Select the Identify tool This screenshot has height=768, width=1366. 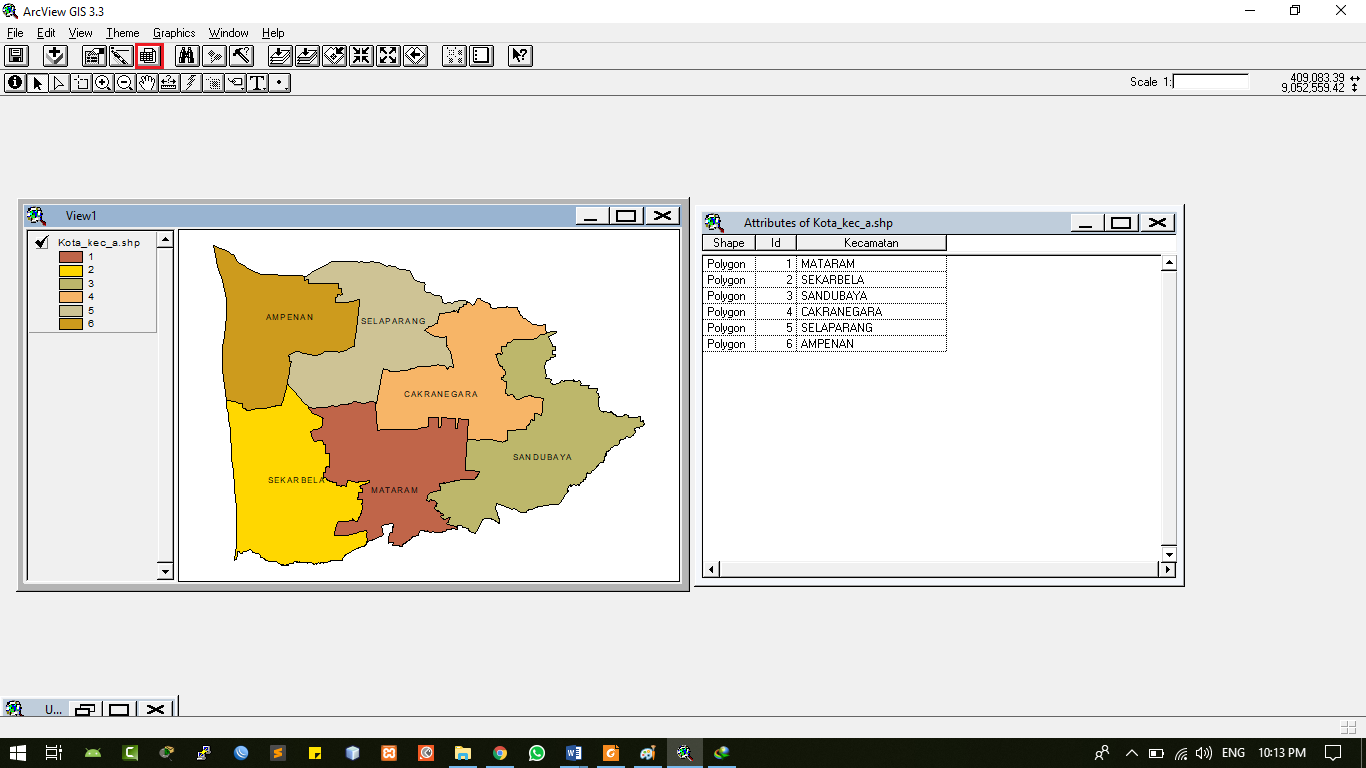15,83
